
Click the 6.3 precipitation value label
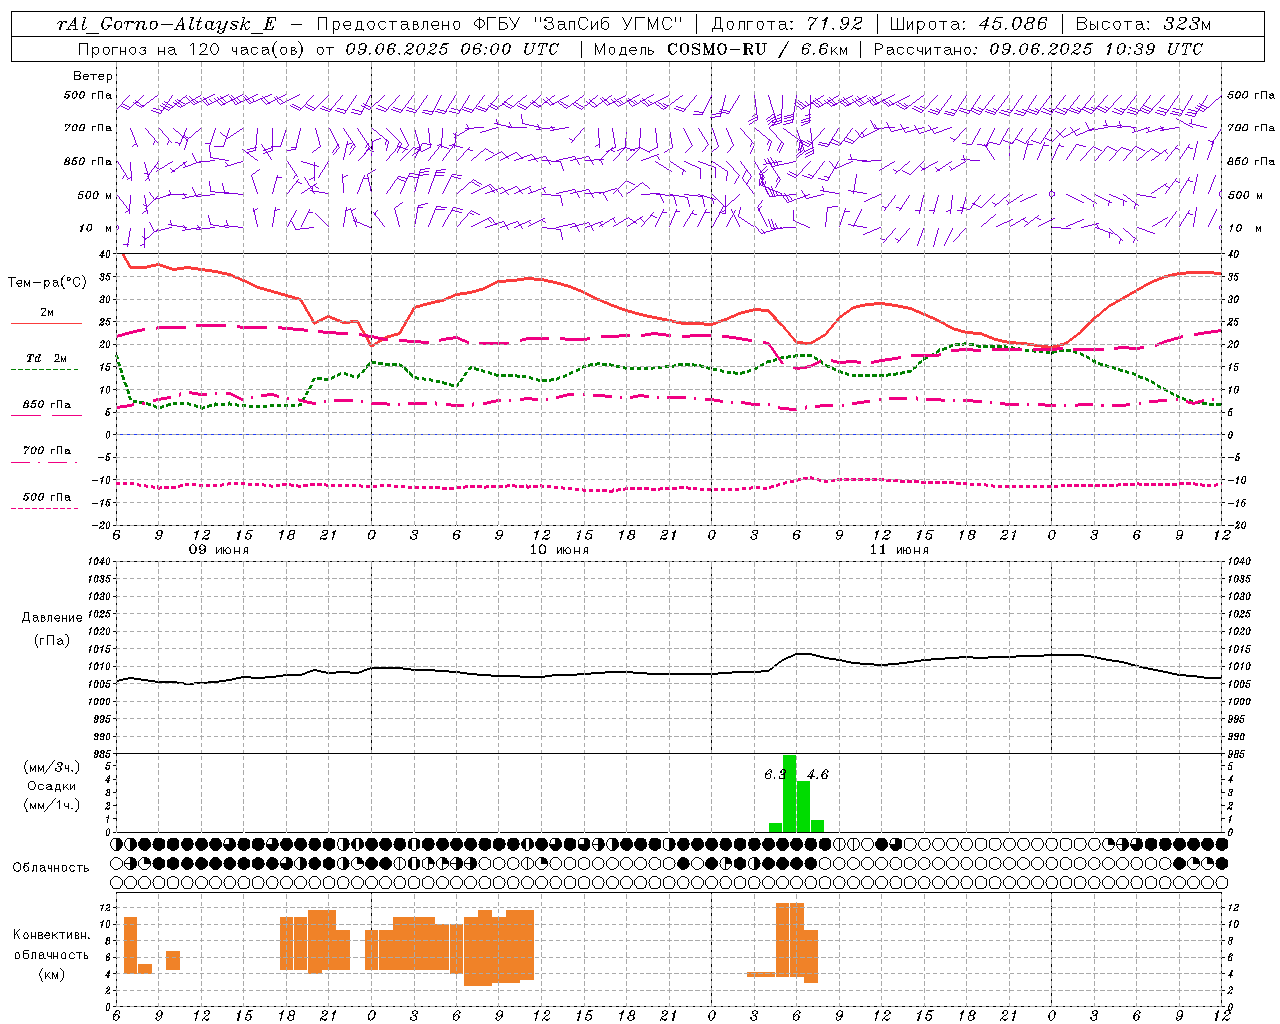tap(775, 774)
